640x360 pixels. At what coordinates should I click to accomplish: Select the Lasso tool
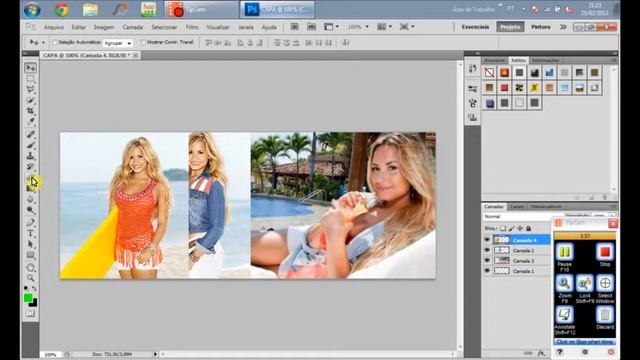pyautogui.click(x=31, y=89)
